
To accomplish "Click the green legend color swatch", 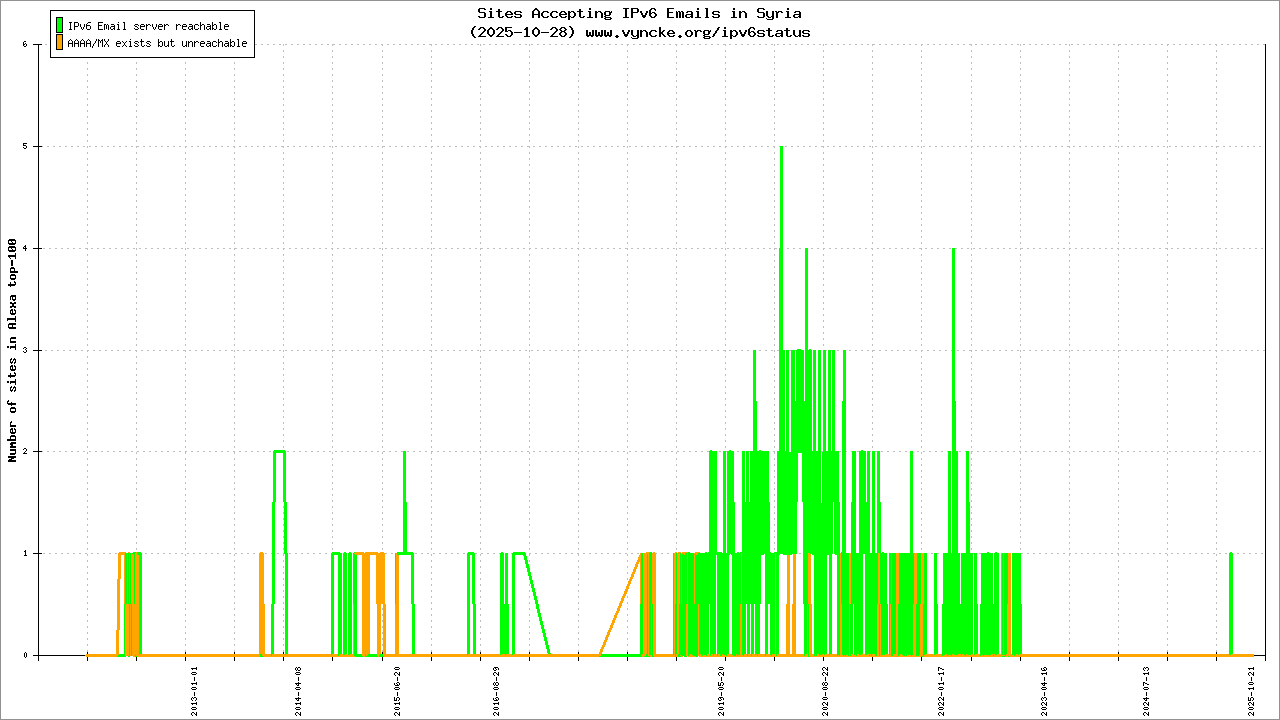I will (x=60, y=25).
